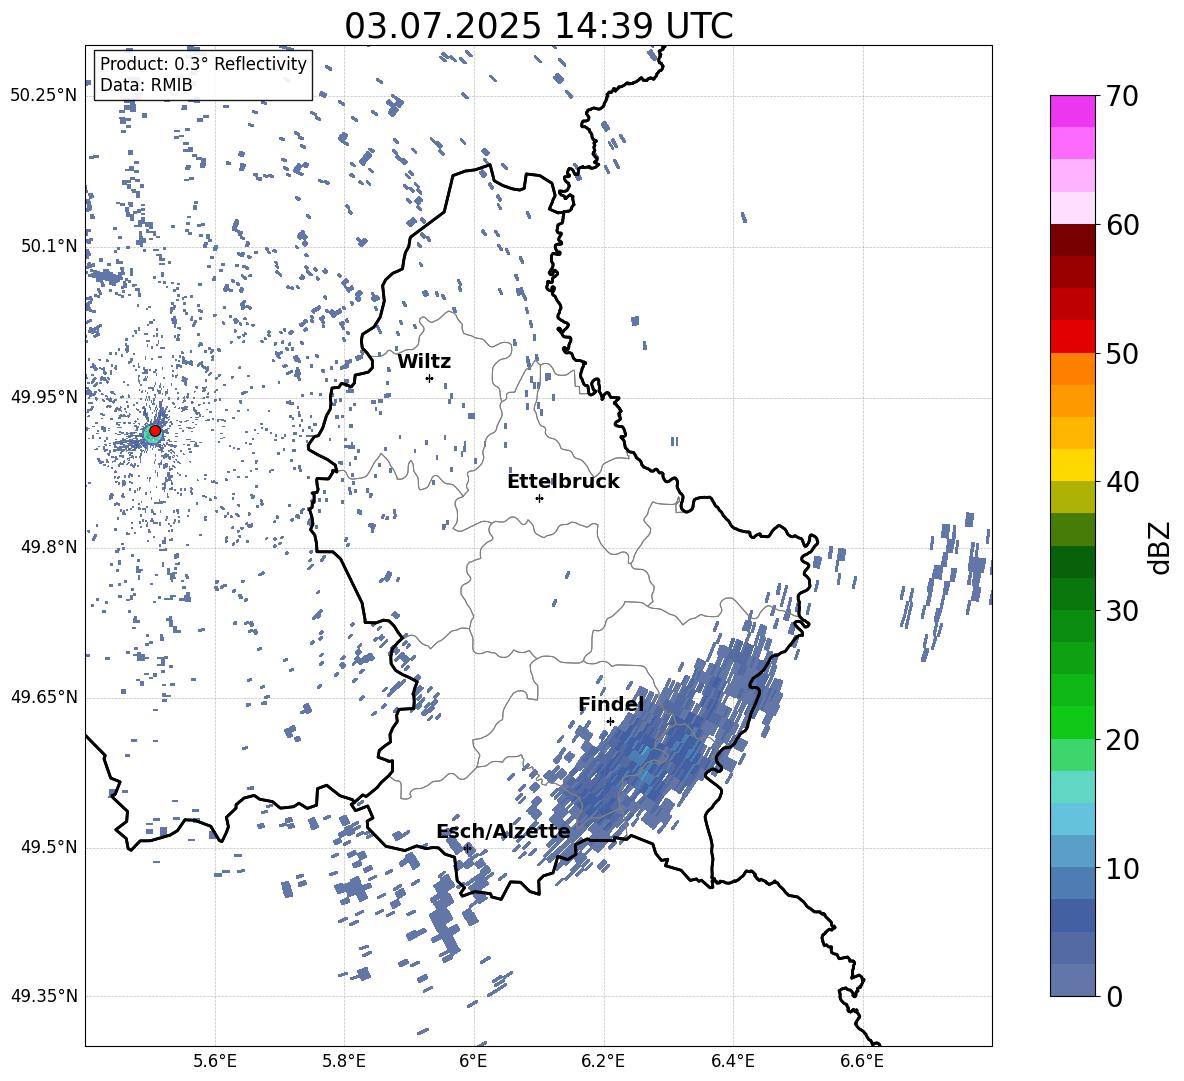This screenshot has width=1184, height=1081.
Task: Click the colorbar tick value 70
Action: pos(1122,96)
